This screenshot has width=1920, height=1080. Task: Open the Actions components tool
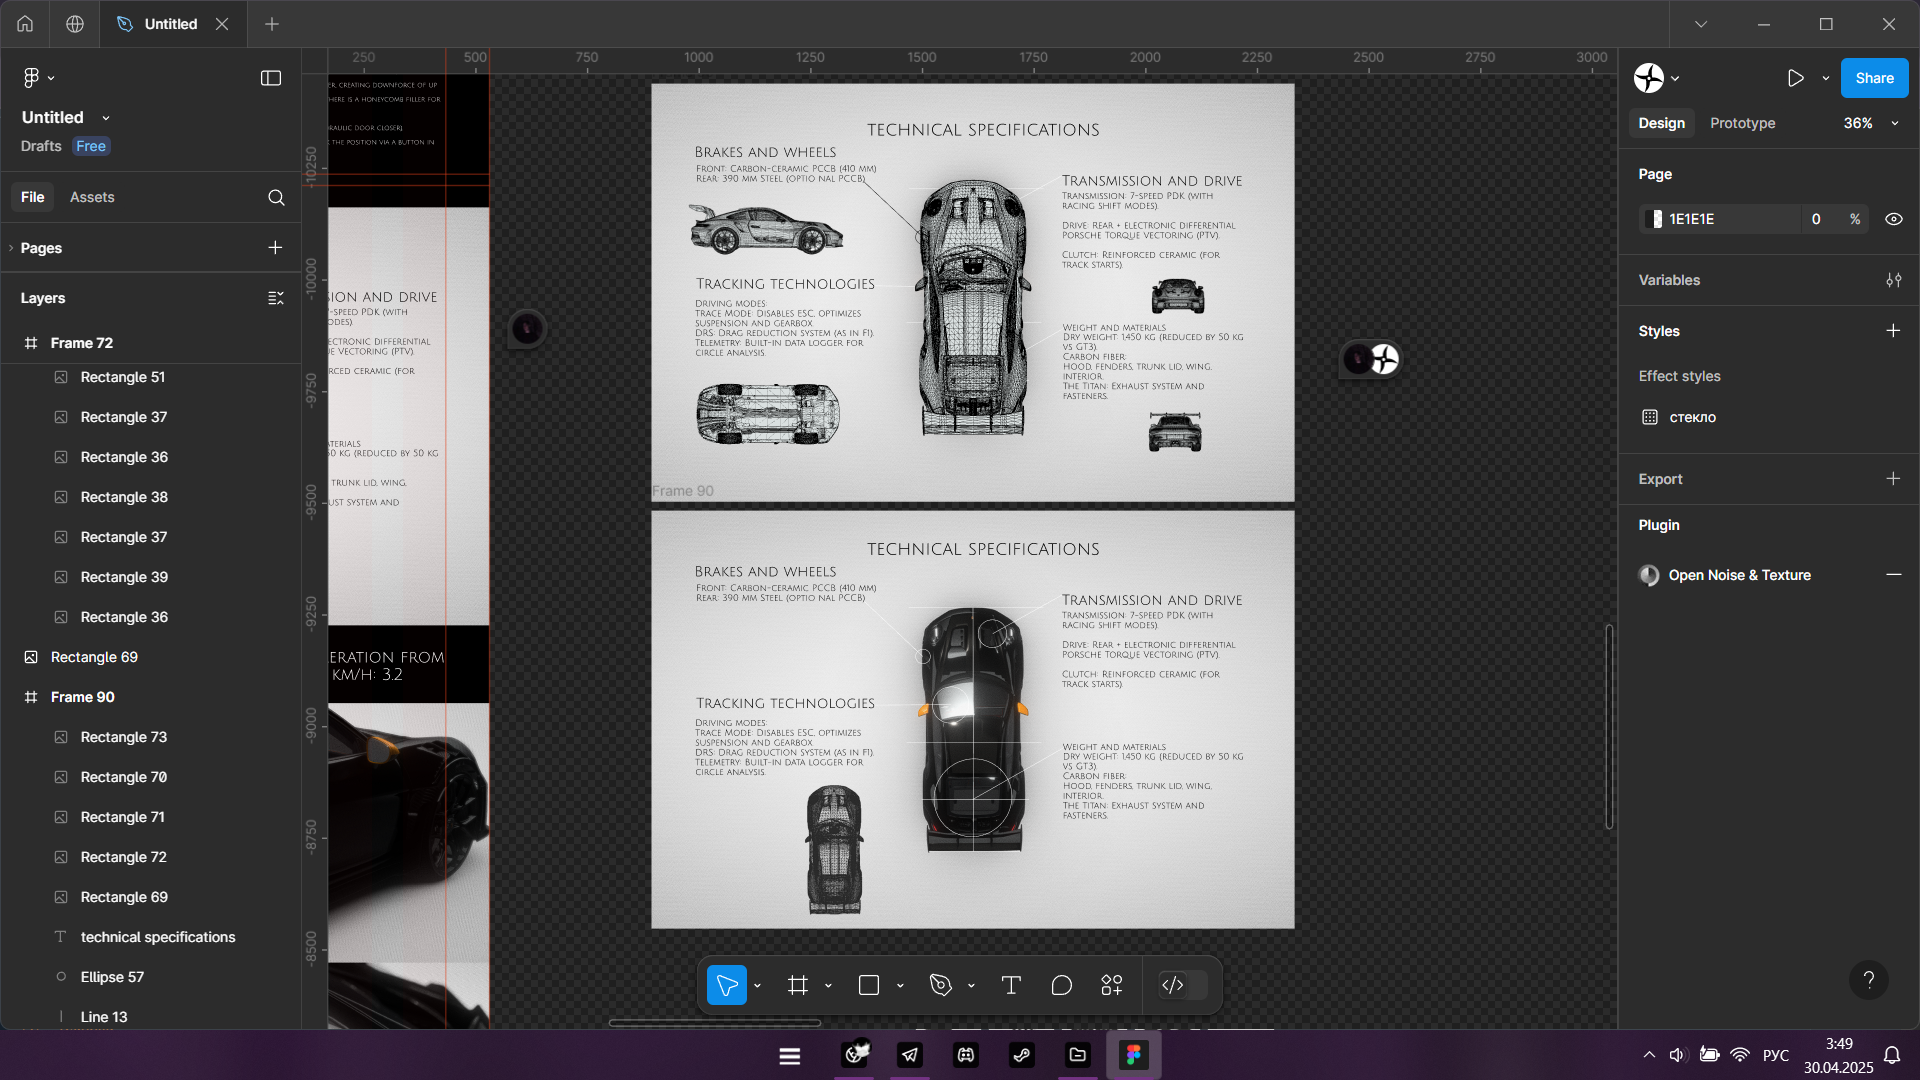(x=1112, y=986)
